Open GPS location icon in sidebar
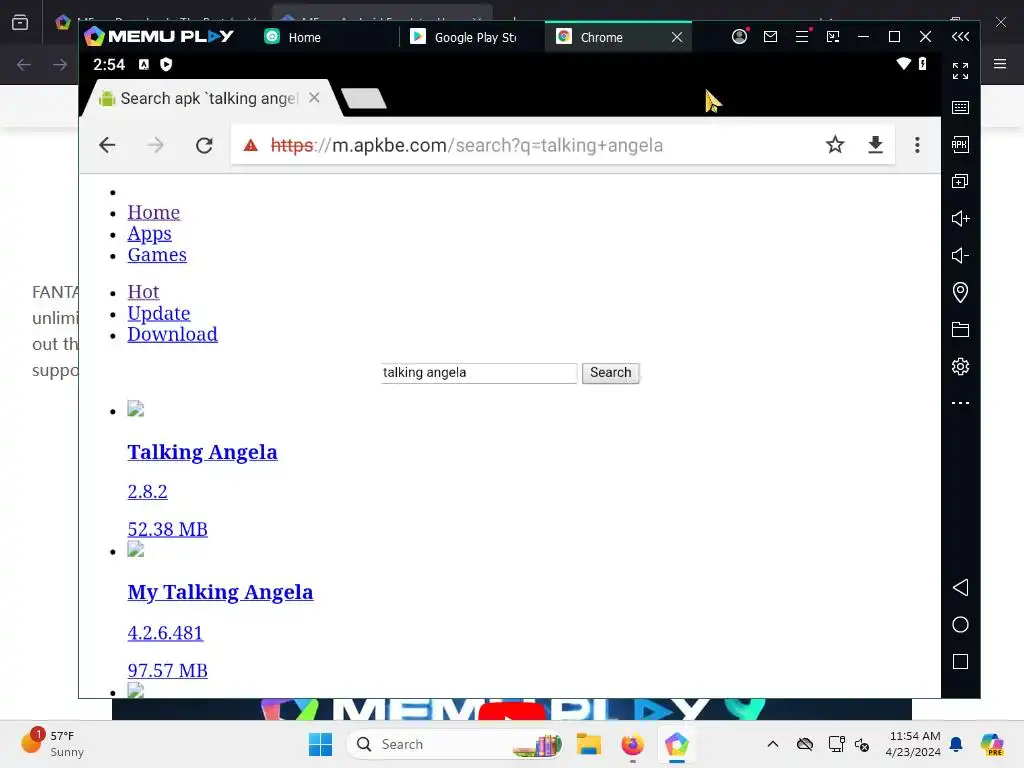 click(960, 292)
